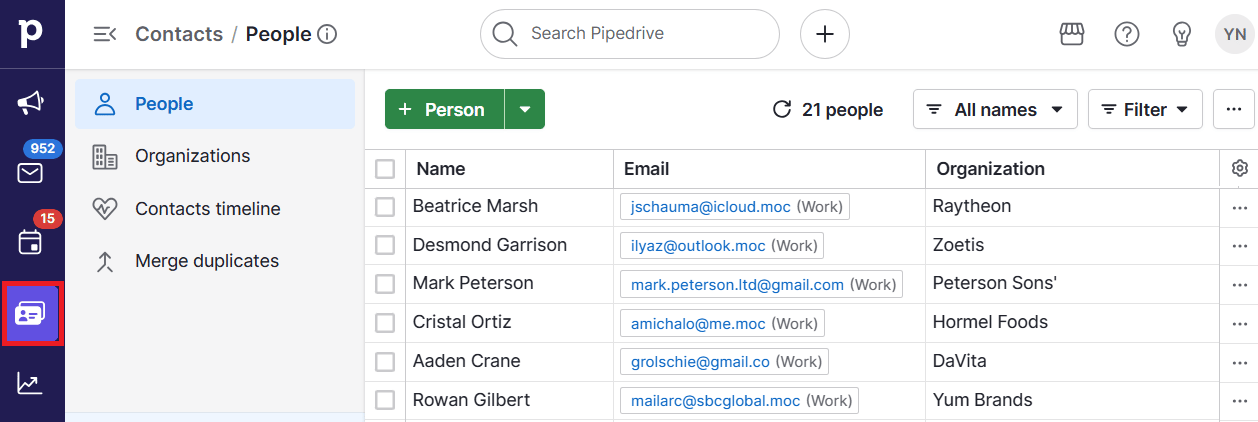Open table column settings gear

(x=1240, y=169)
